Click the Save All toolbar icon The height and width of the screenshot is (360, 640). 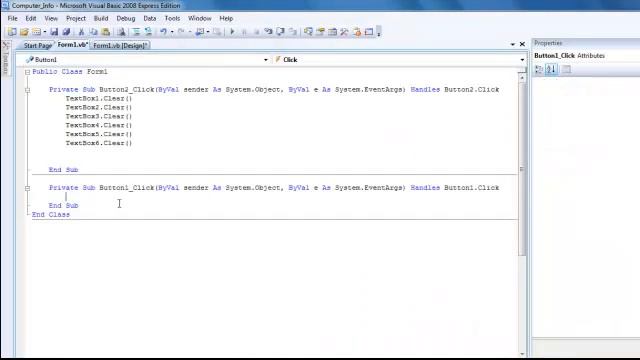[x=66, y=32]
